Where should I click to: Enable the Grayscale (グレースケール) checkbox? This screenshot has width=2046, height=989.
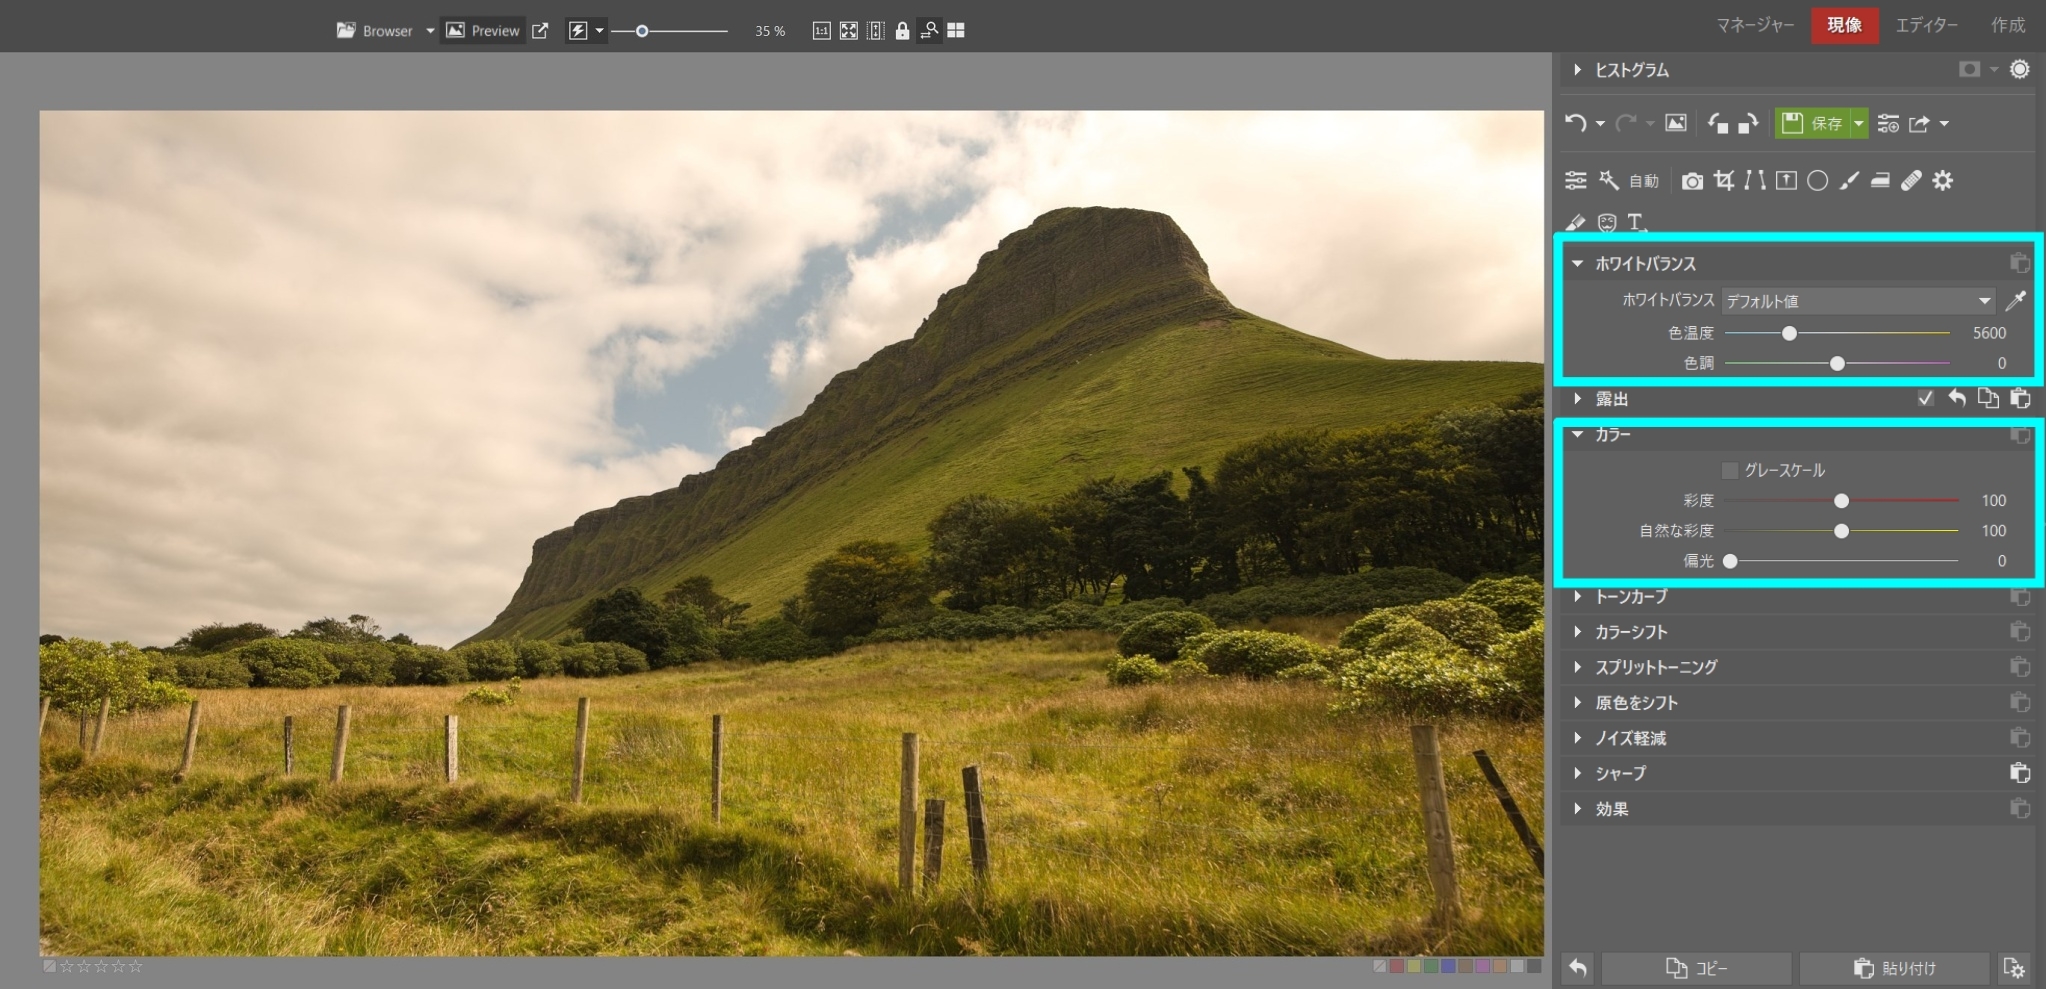coord(1729,470)
